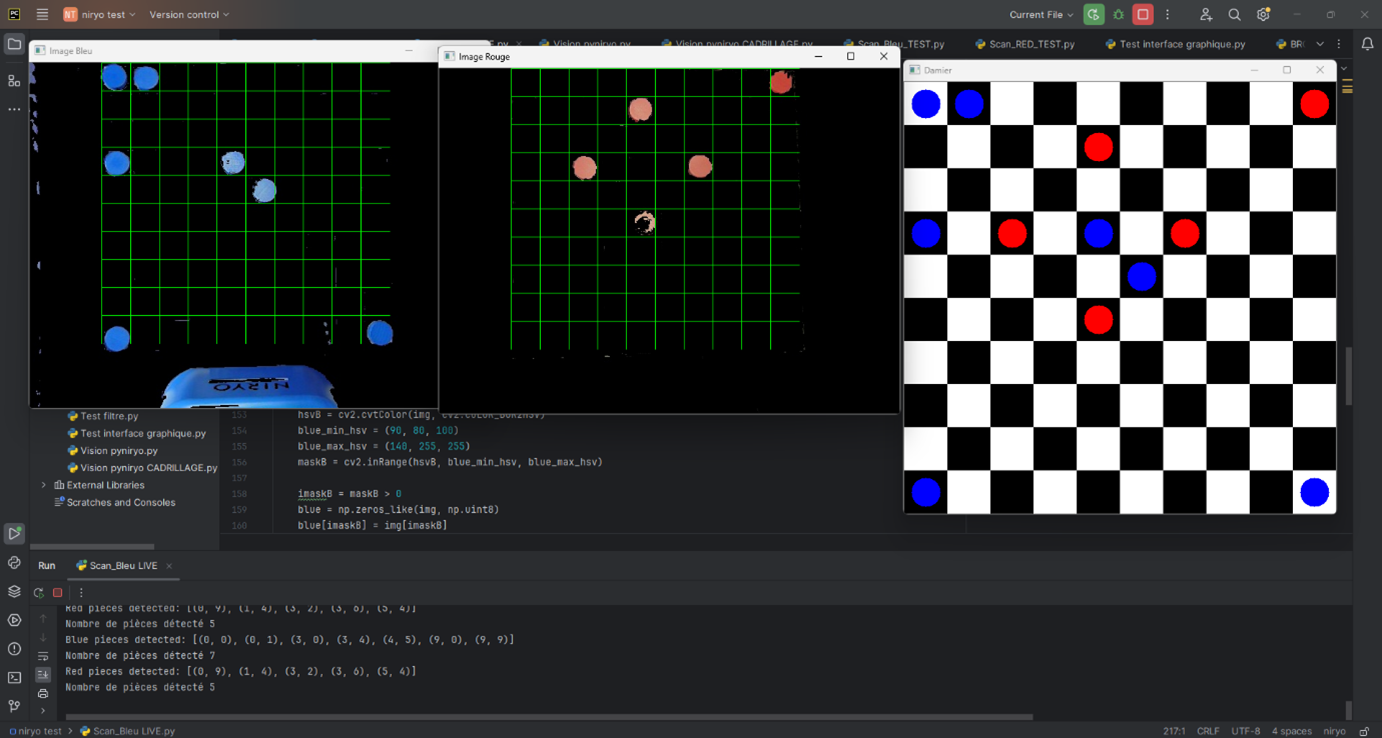Screen dimensions: 1382x738
Task: Toggle the Project tool window folder icon
Action: (x=14, y=44)
